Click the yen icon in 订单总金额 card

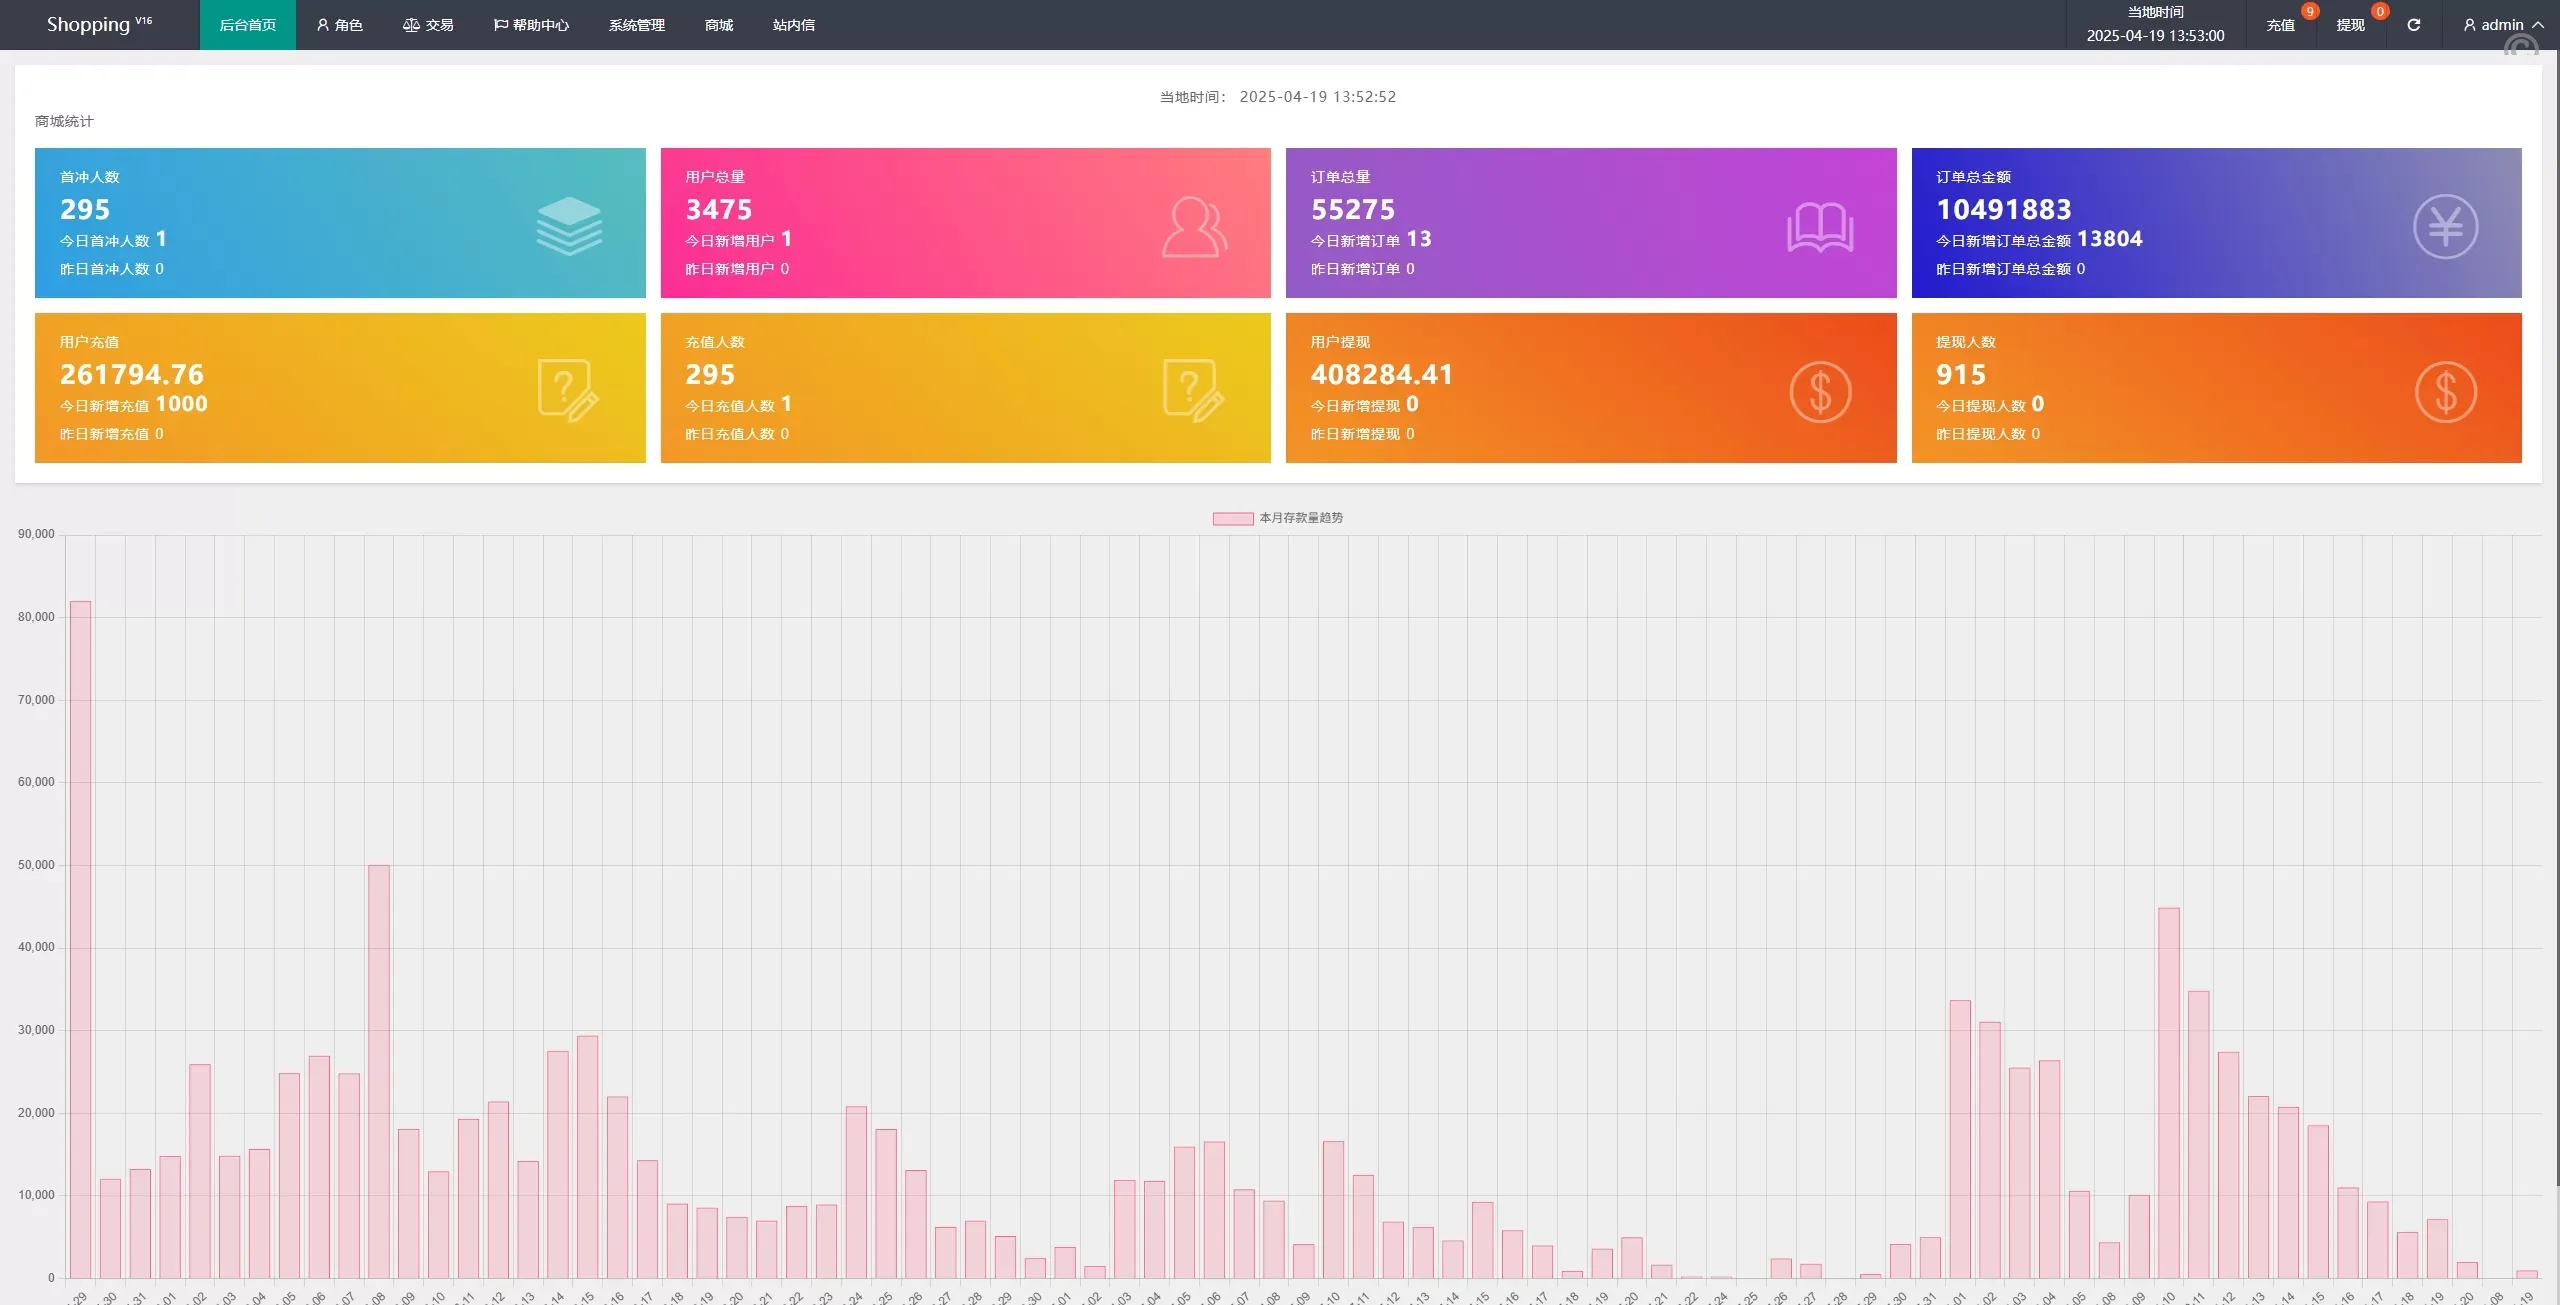2445,227
